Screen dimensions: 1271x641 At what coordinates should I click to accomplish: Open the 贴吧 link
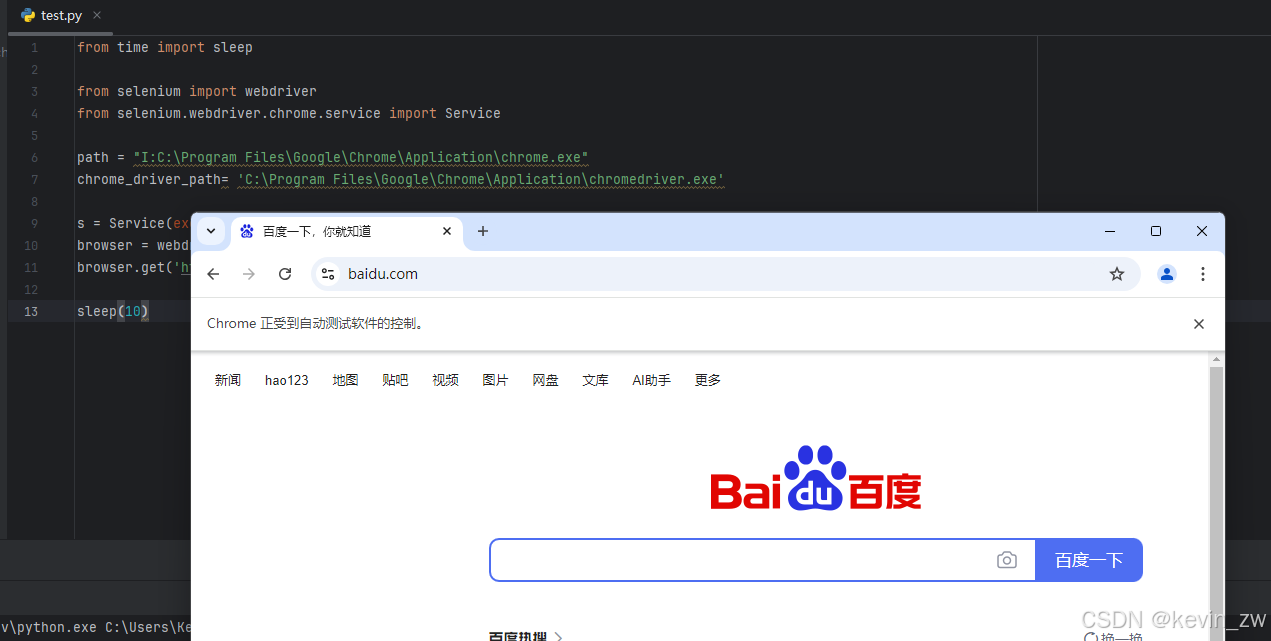tap(395, 380)
